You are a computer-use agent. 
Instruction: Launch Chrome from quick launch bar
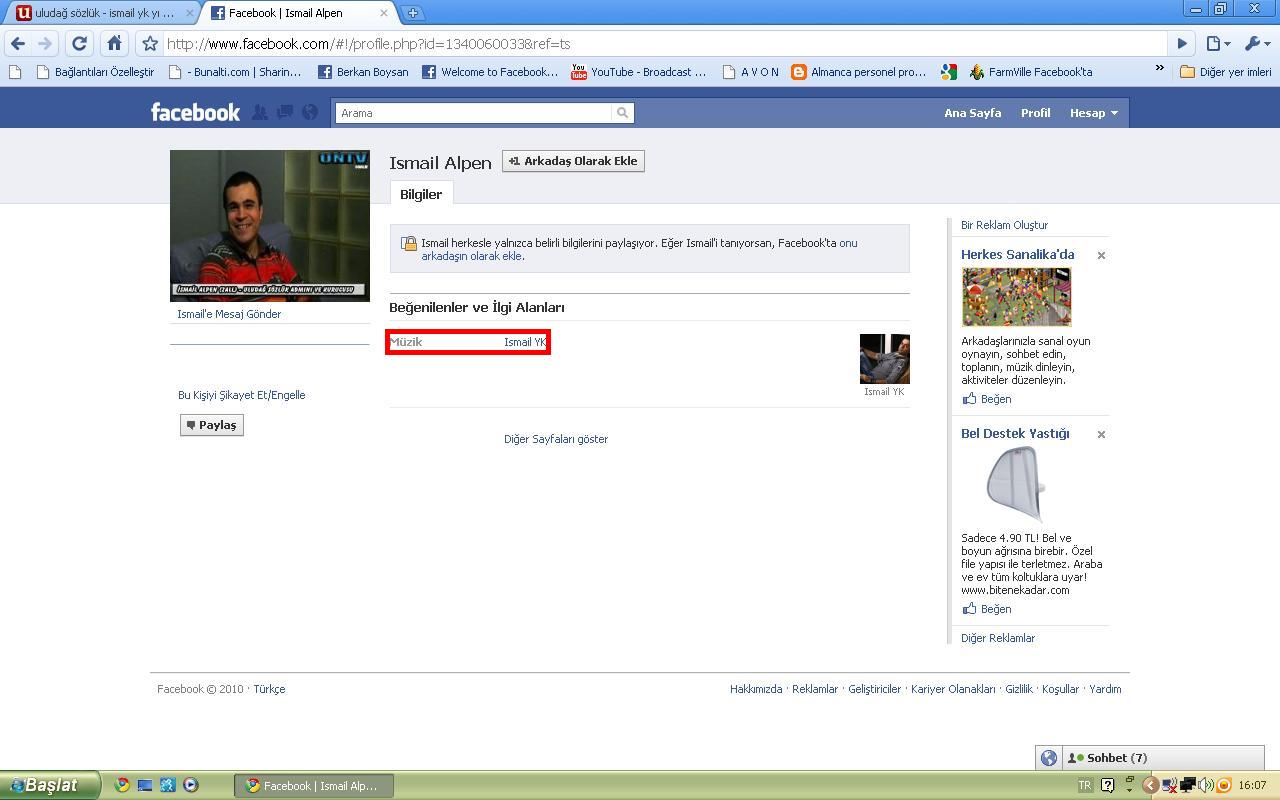122,785
